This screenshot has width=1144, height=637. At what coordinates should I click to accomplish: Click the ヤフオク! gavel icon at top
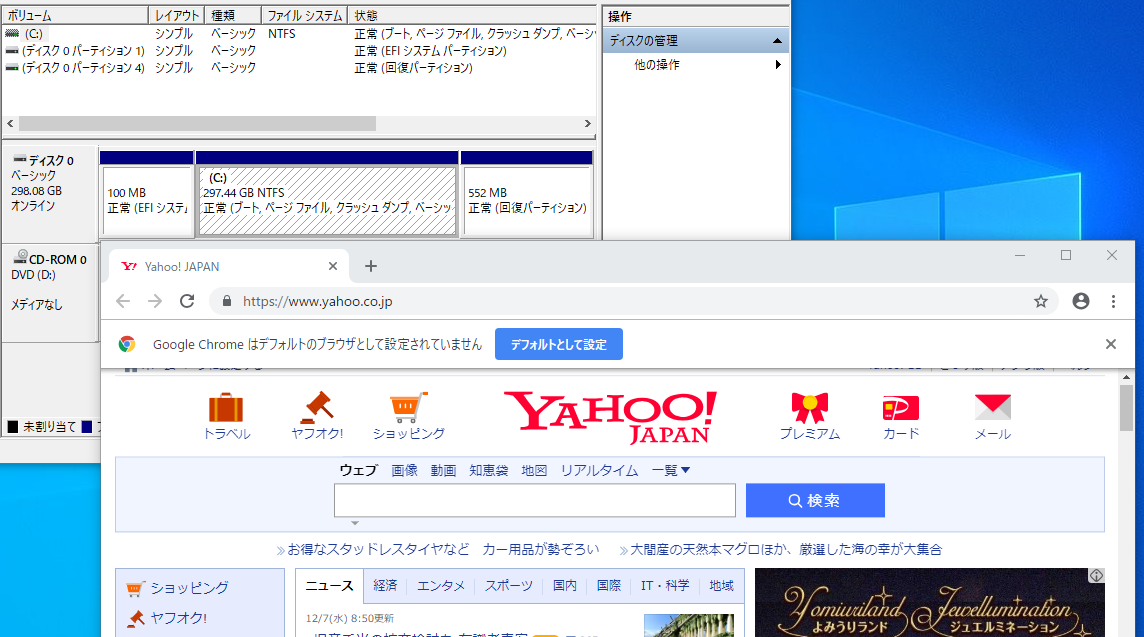pos(317,407)
